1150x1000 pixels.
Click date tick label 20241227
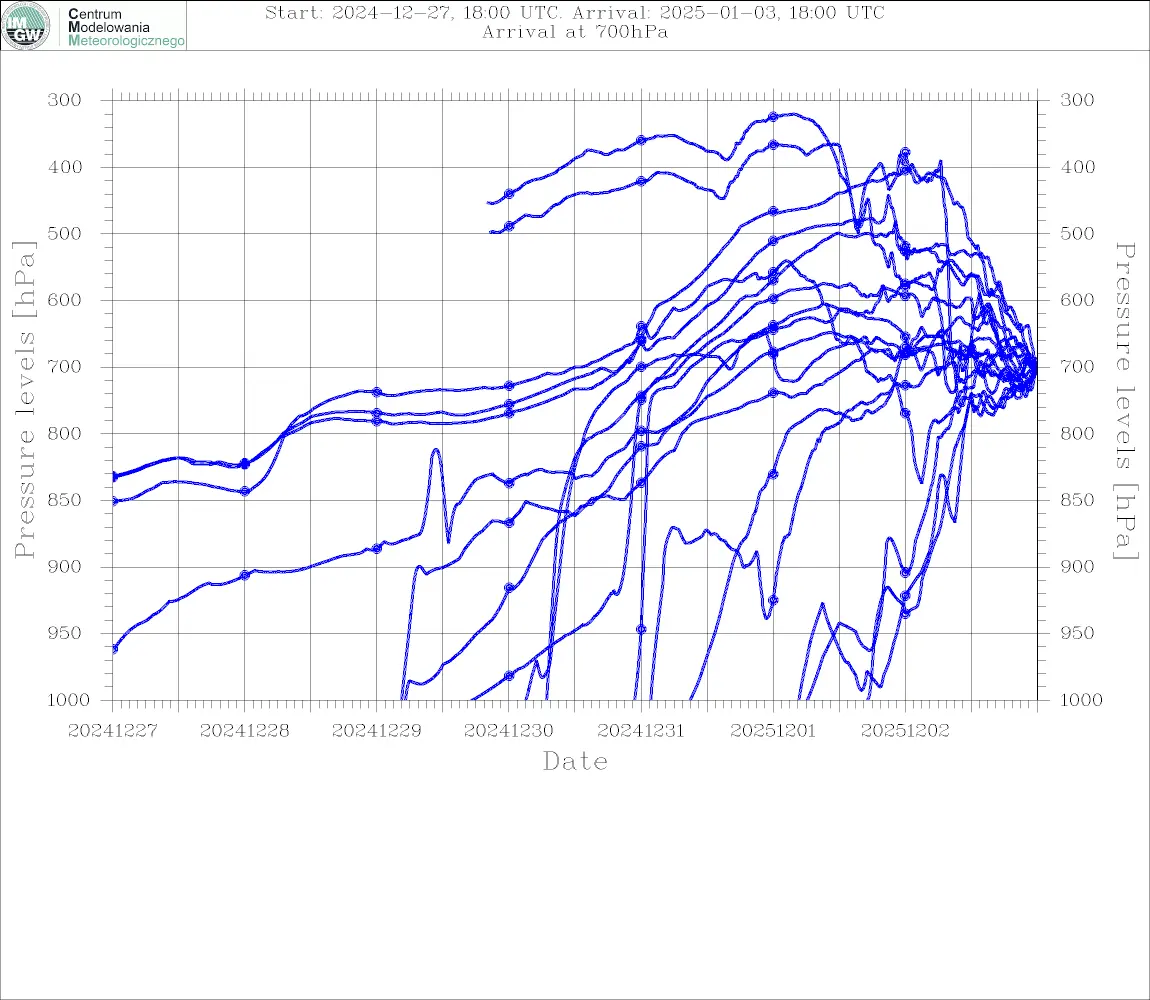tap(113, 731)
